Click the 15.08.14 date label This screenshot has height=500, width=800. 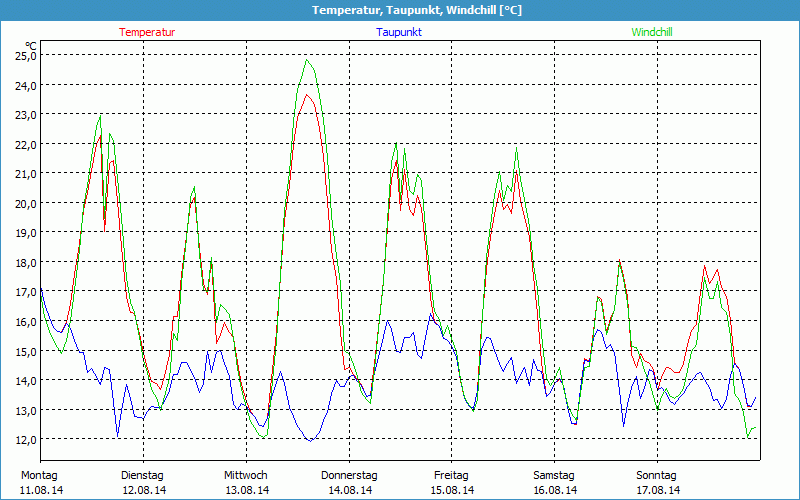click(453, 490)
